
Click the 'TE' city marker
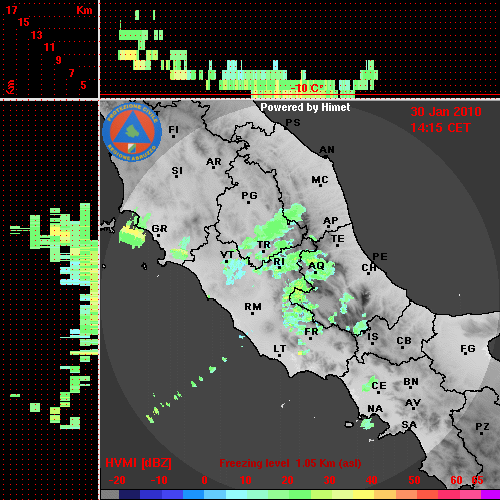point(338,240)
